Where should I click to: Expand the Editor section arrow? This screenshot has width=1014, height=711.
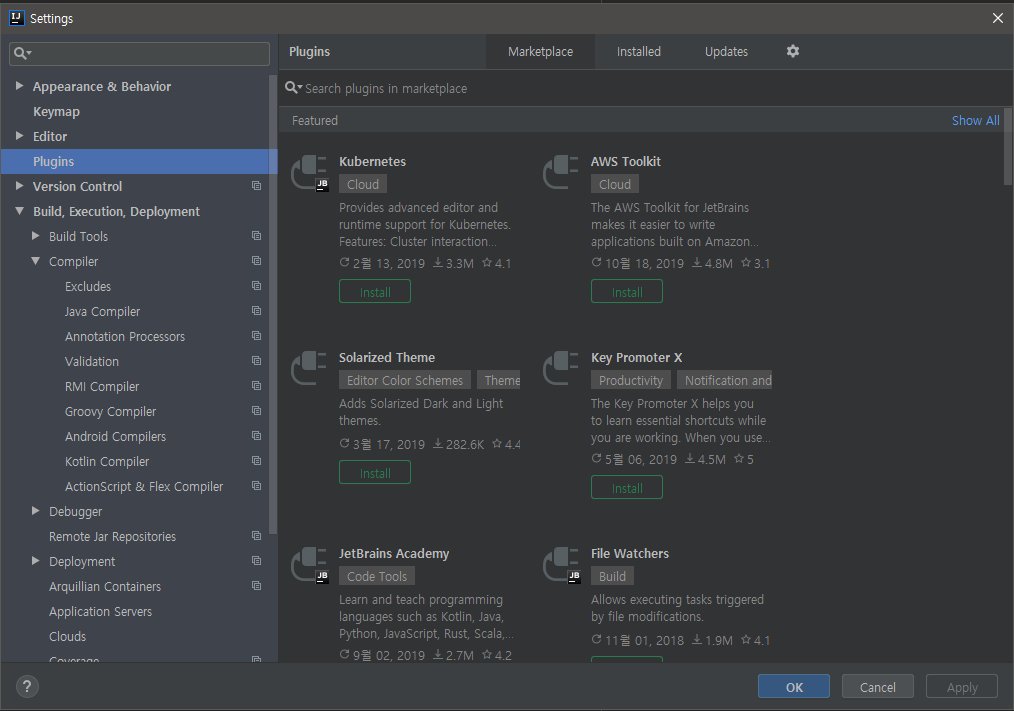[19, 136]
